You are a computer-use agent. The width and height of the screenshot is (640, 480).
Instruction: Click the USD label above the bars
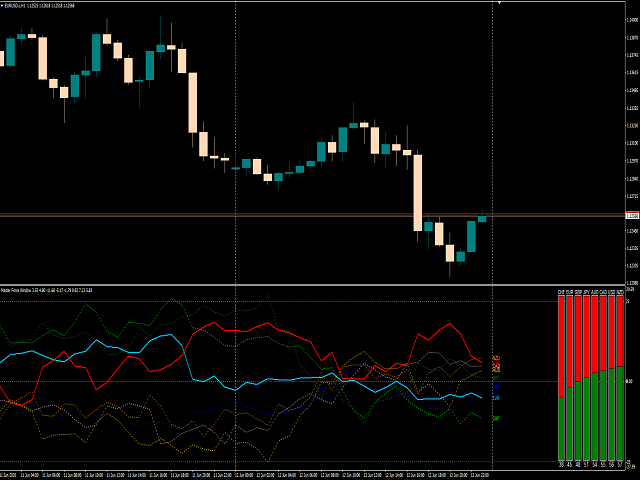(611, 292)
